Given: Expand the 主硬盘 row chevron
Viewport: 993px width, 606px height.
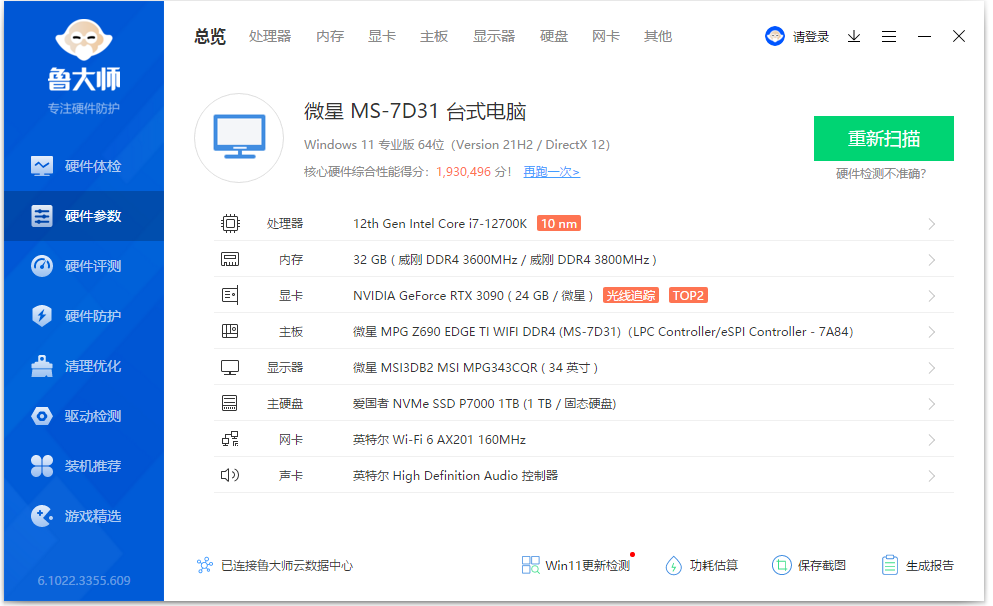Looking at the screenshot, I should point(931,404).
